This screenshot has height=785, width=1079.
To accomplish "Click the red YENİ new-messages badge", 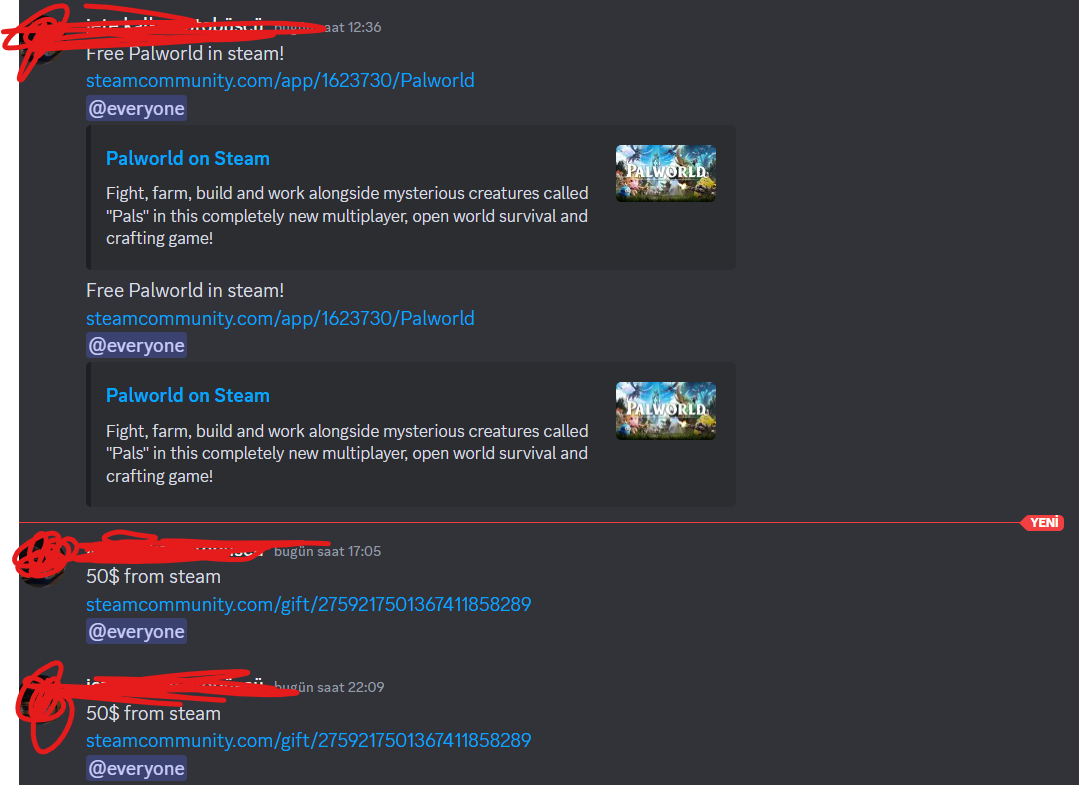I will [1043, 523].
